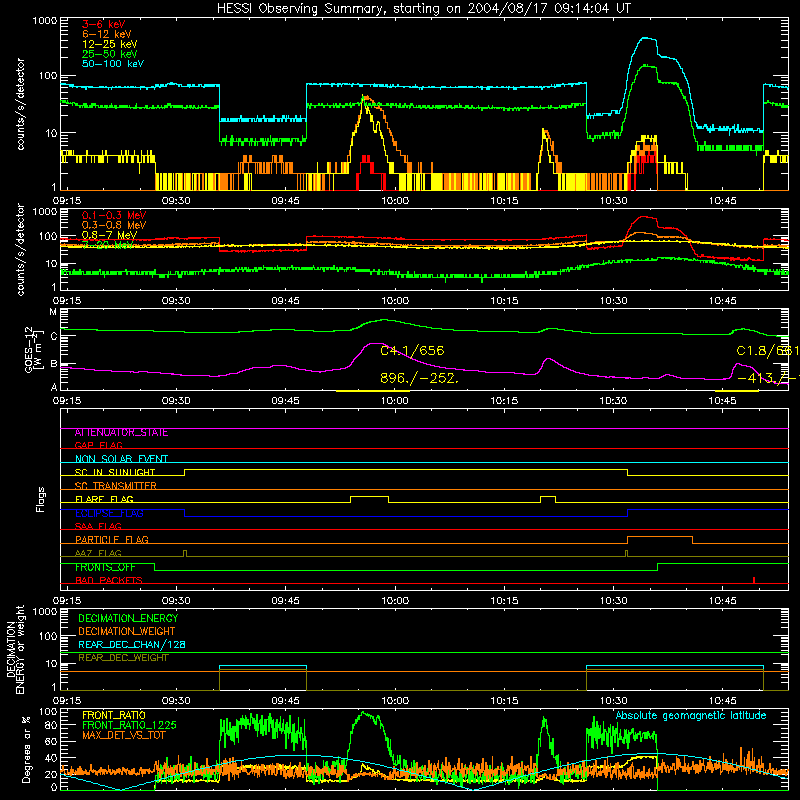
Task: Click the FRONTS_OFF flag label
Action: (105, 567)
